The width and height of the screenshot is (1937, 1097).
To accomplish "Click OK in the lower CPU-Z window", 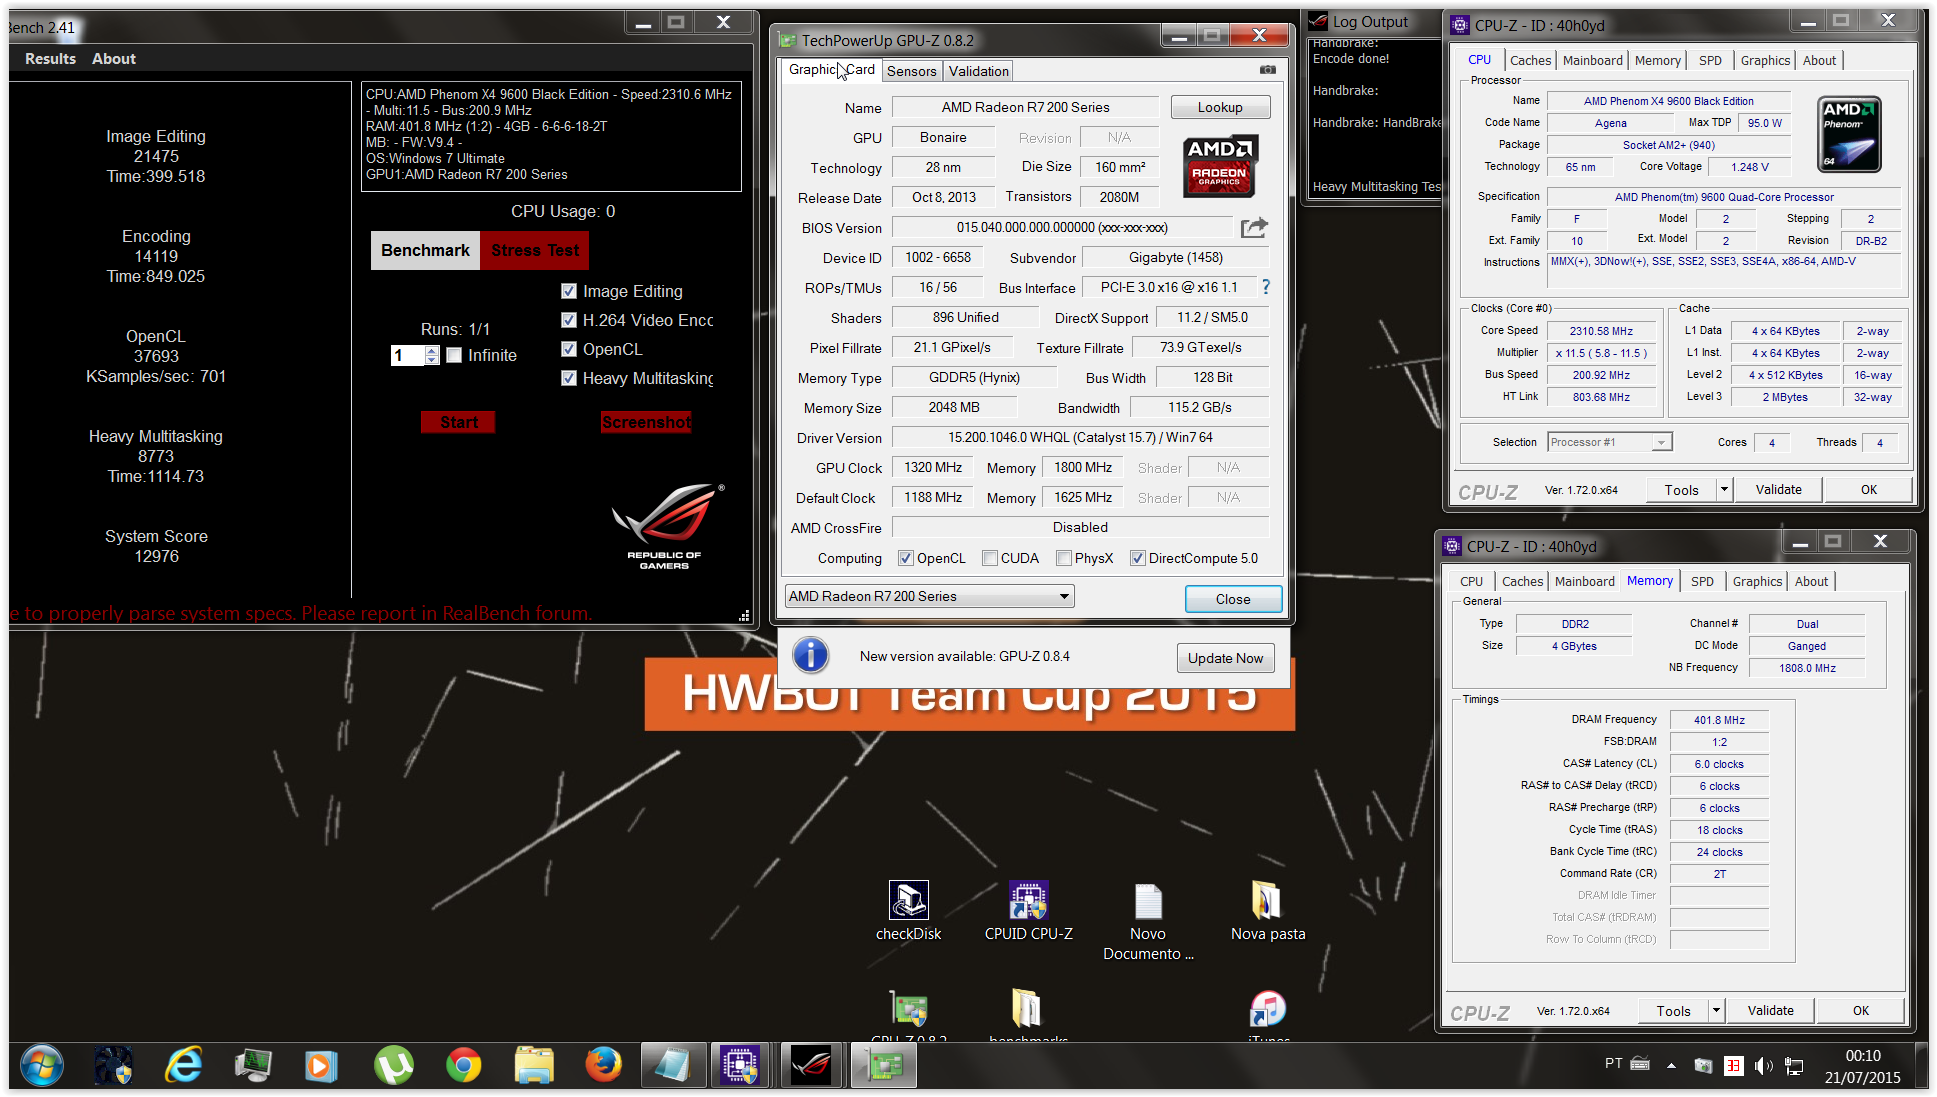I will (1860, 1010).
